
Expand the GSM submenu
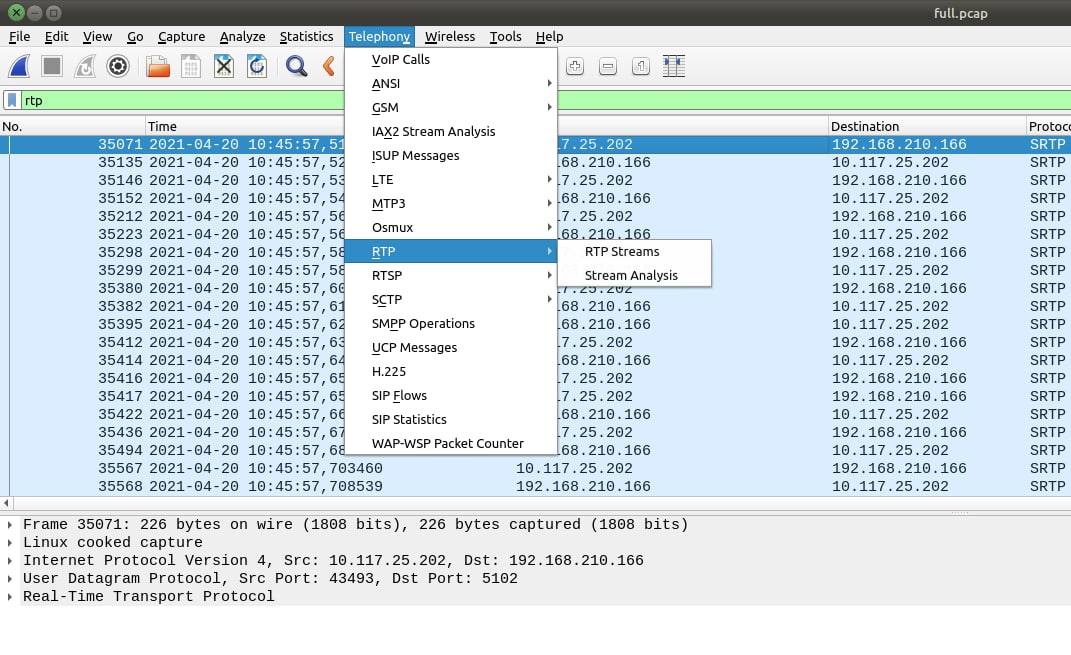click(x=451, y=107)
